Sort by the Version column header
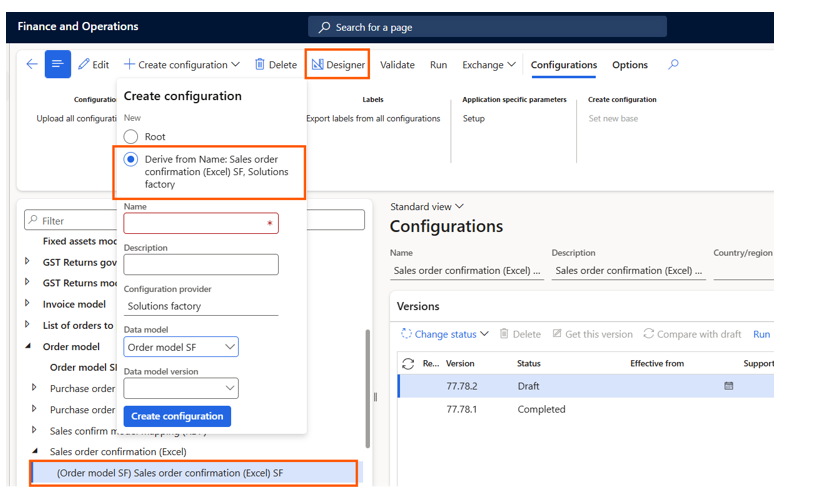 (x=460, y=363)
